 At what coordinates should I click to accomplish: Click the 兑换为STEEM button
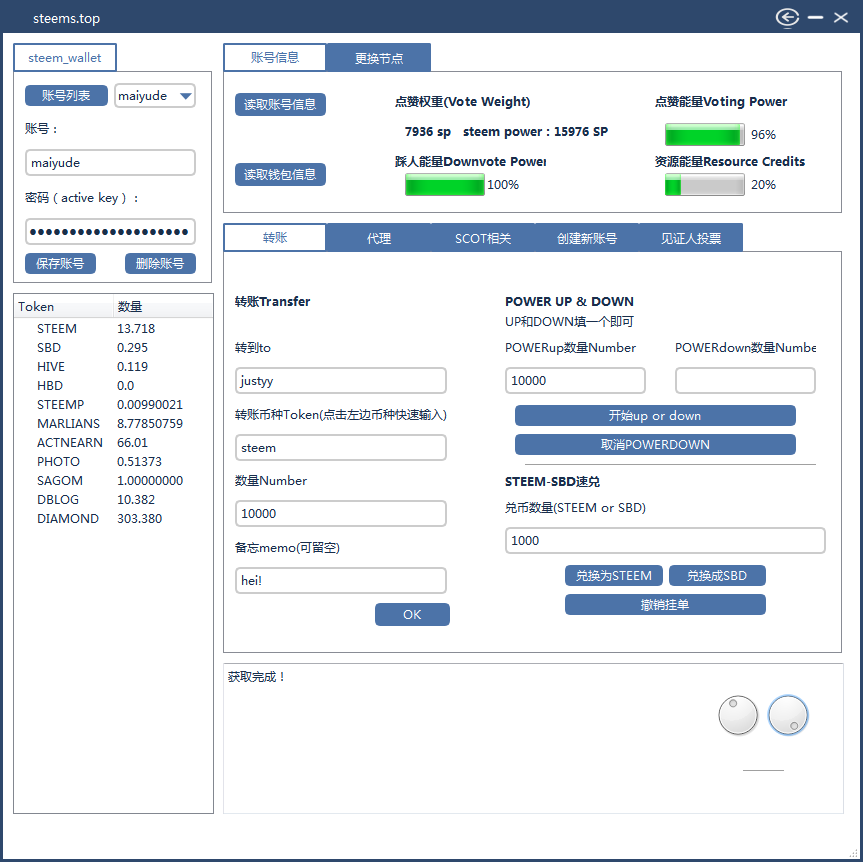tap(614, 576)
